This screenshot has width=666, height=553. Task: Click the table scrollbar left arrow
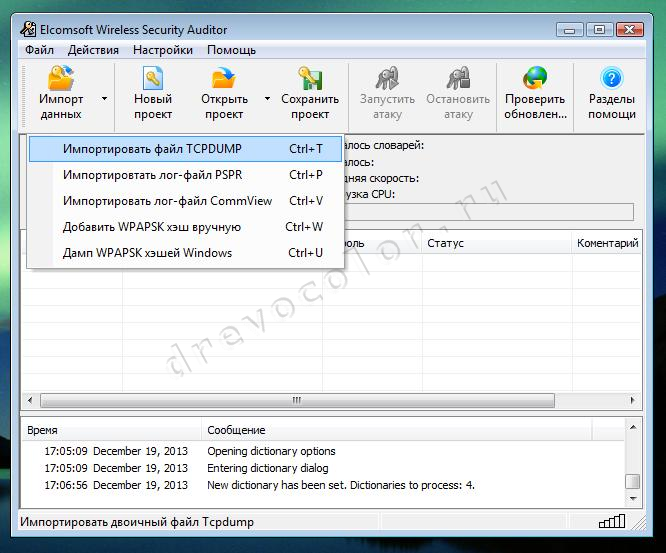30,400
